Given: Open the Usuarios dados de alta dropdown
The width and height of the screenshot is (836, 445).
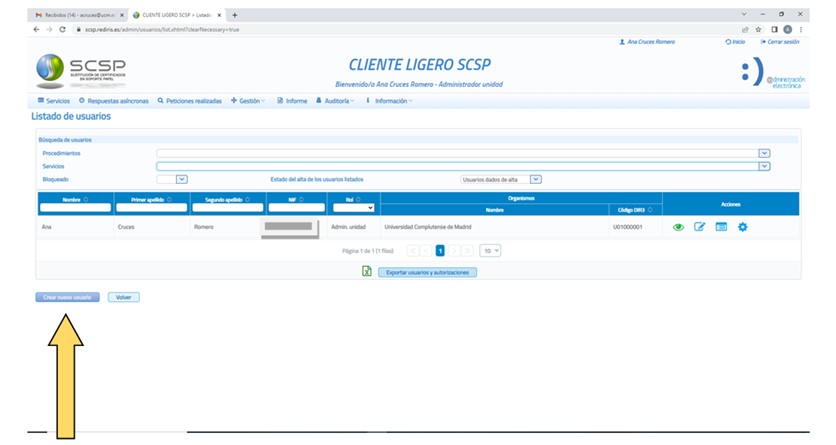Looking at the screenshot, I should click(x=536, y=180).
